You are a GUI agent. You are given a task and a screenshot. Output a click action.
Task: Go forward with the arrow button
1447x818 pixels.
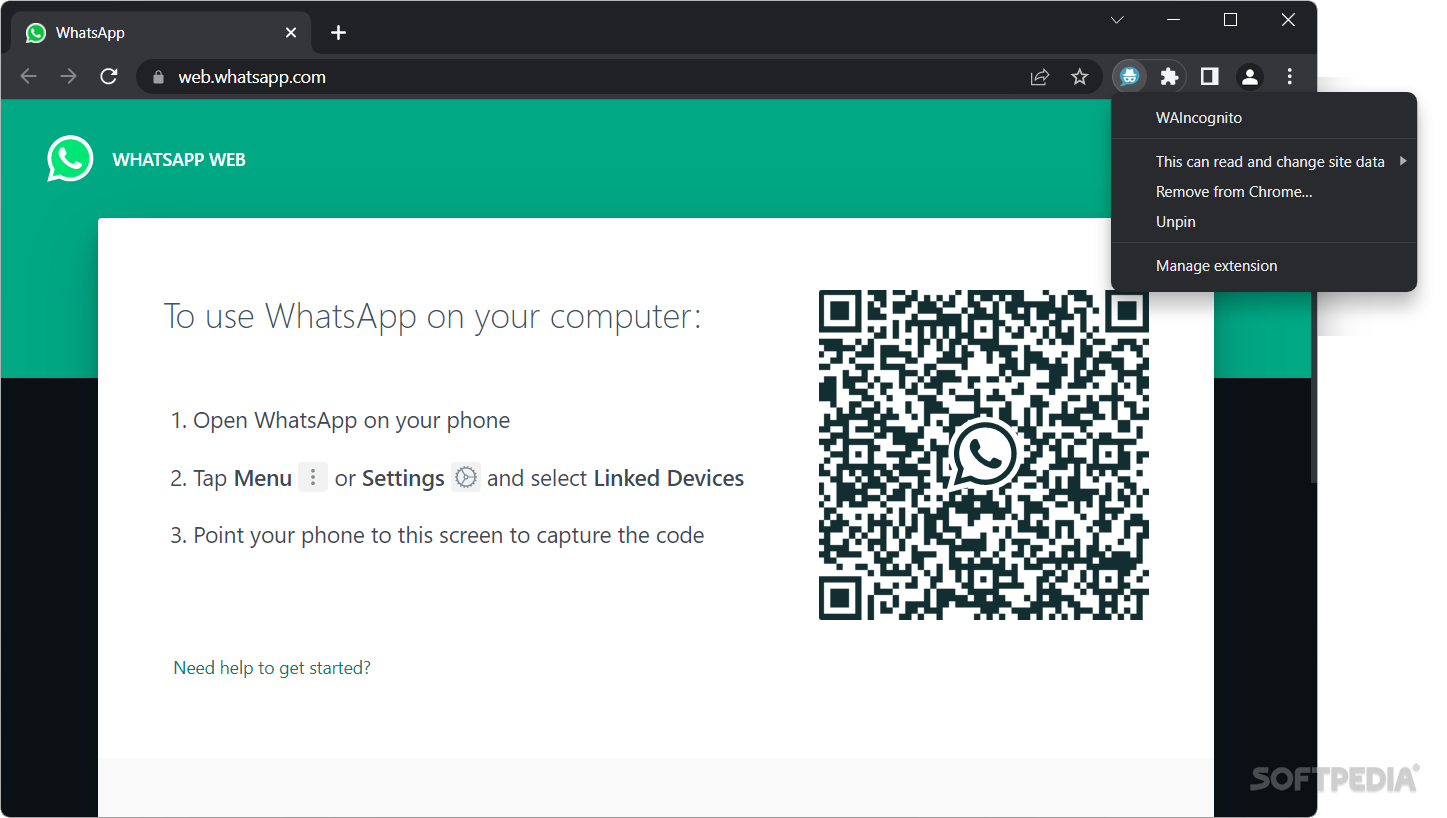pyautogui.click(x=68, y=77)
